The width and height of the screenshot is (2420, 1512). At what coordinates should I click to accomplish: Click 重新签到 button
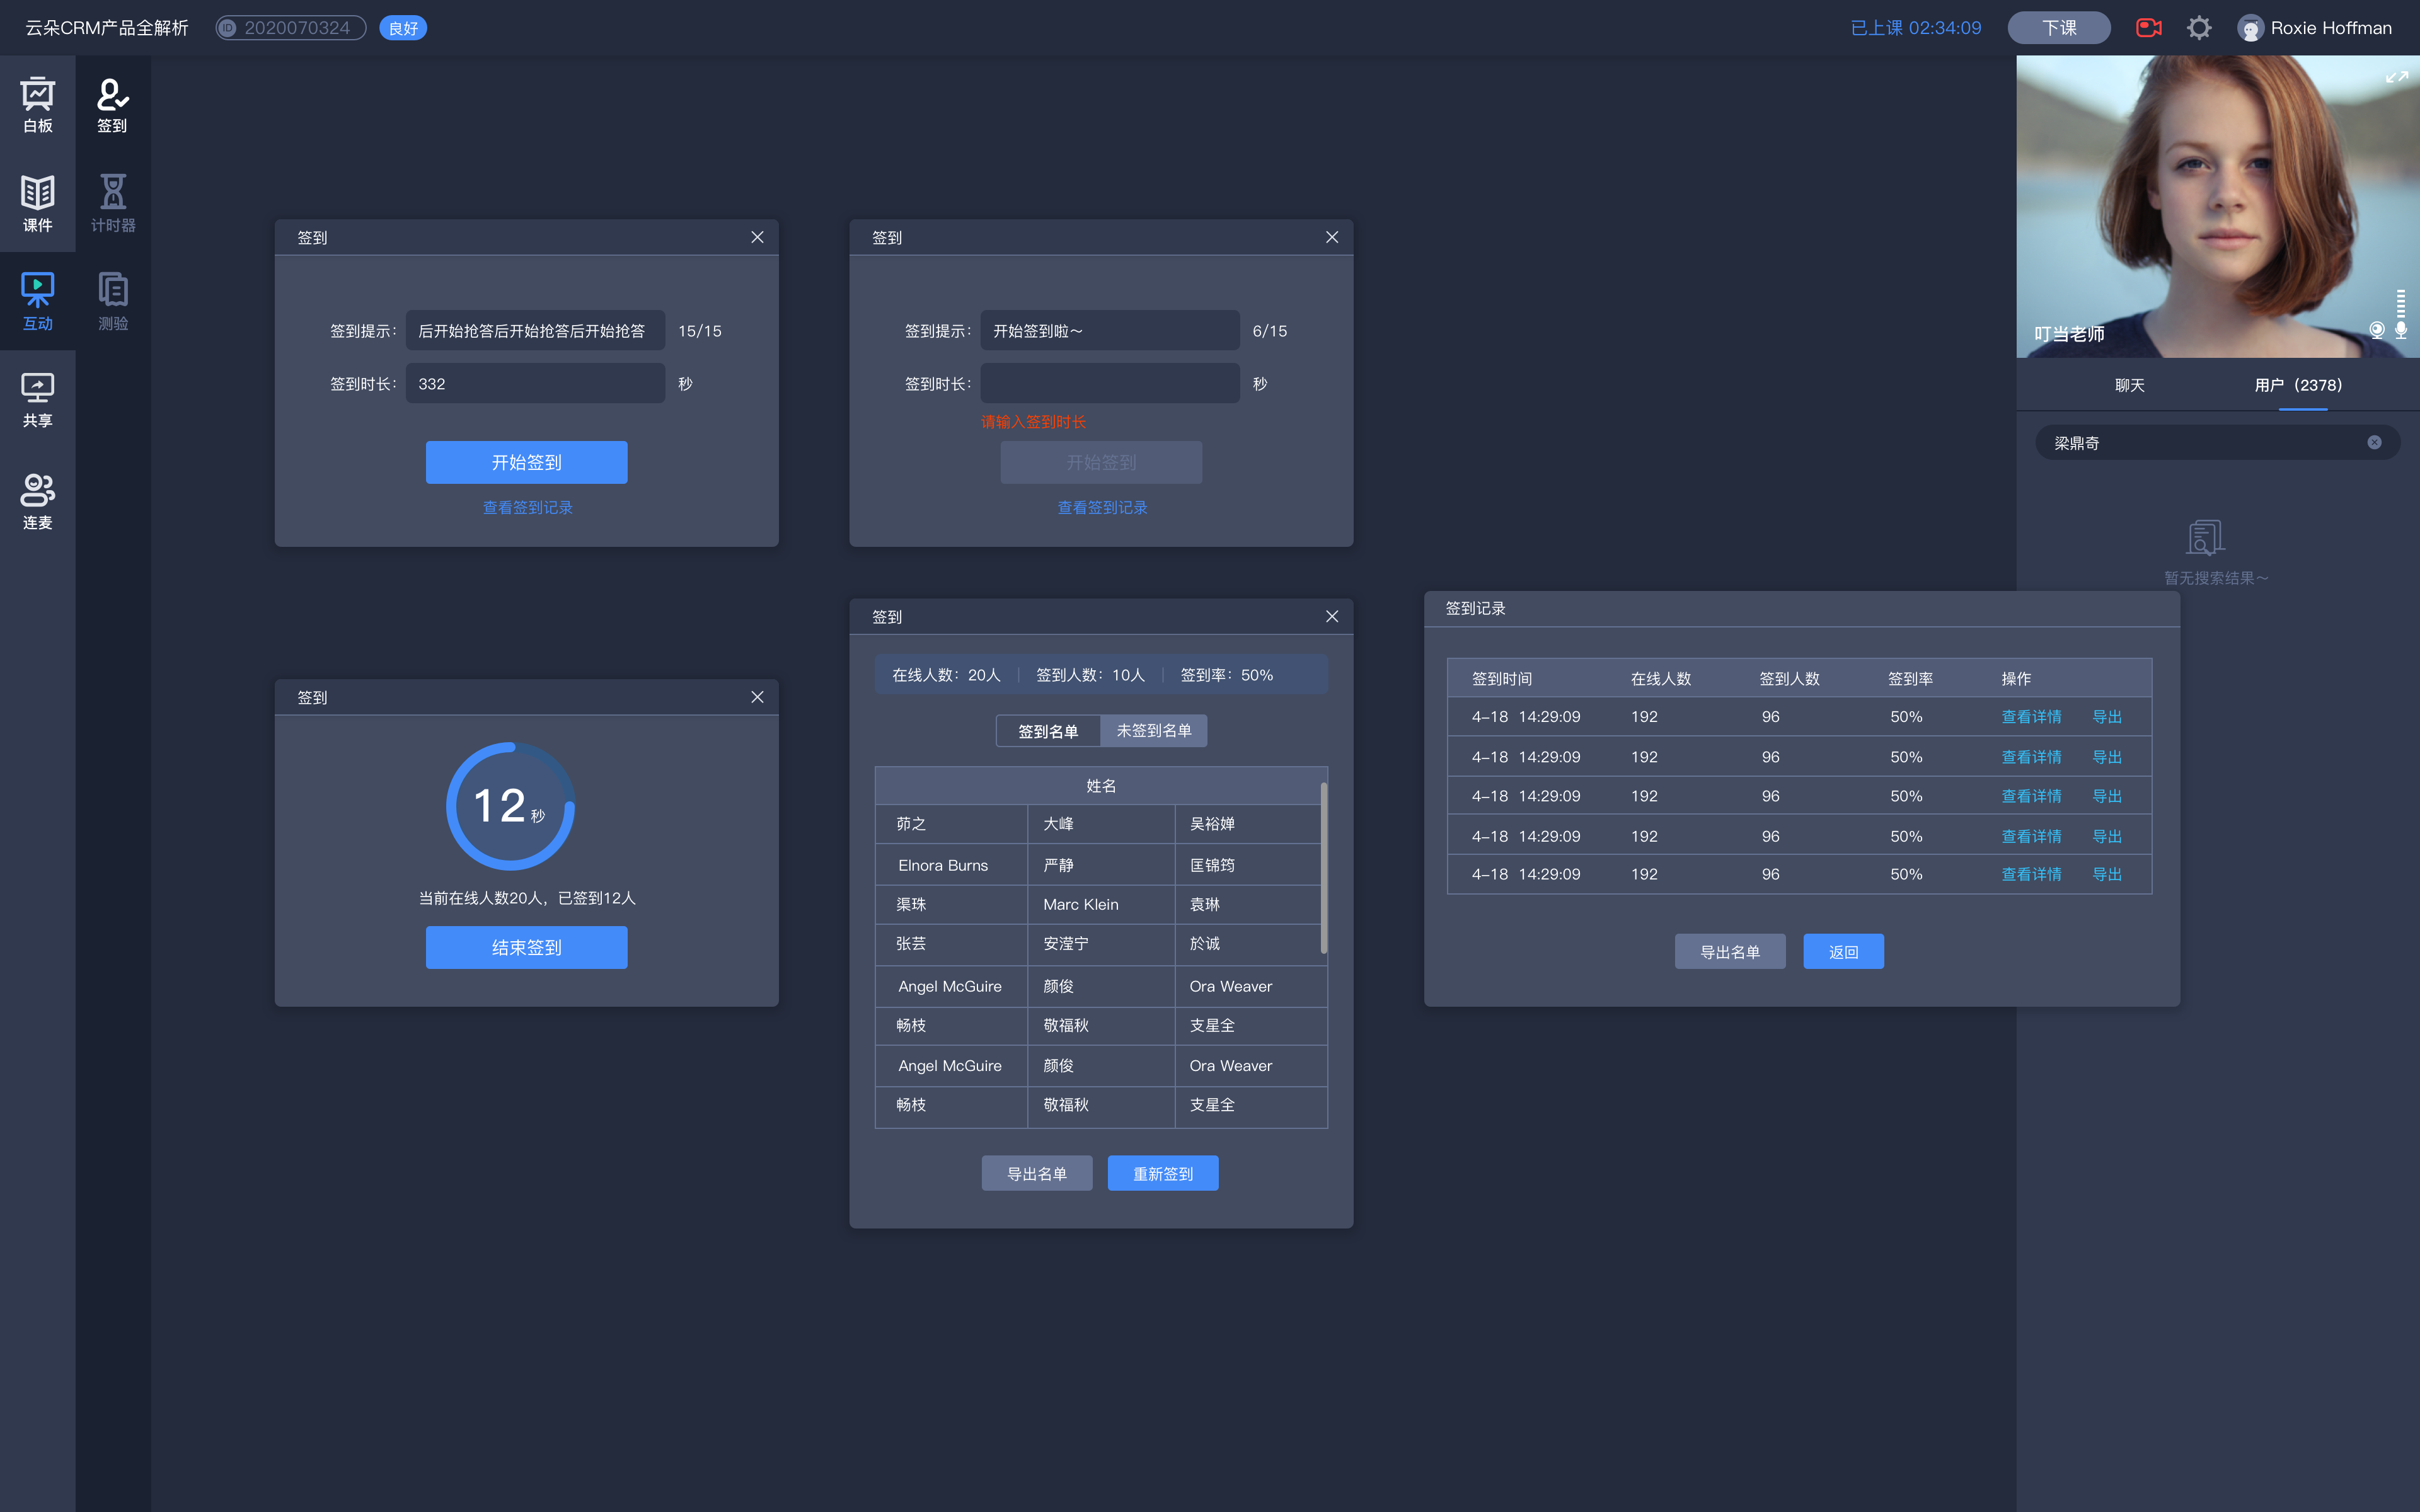(x=1162, y=1172)
